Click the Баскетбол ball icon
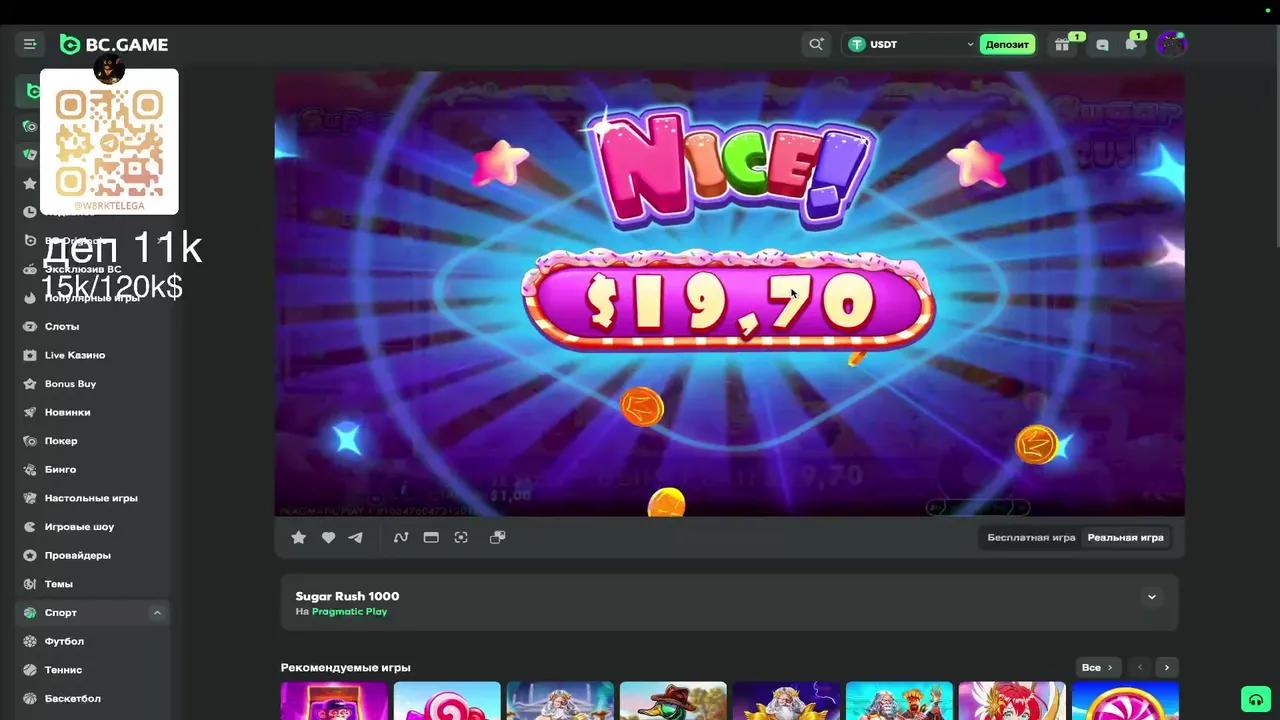The image size is (1280, 720). (30, 698)
